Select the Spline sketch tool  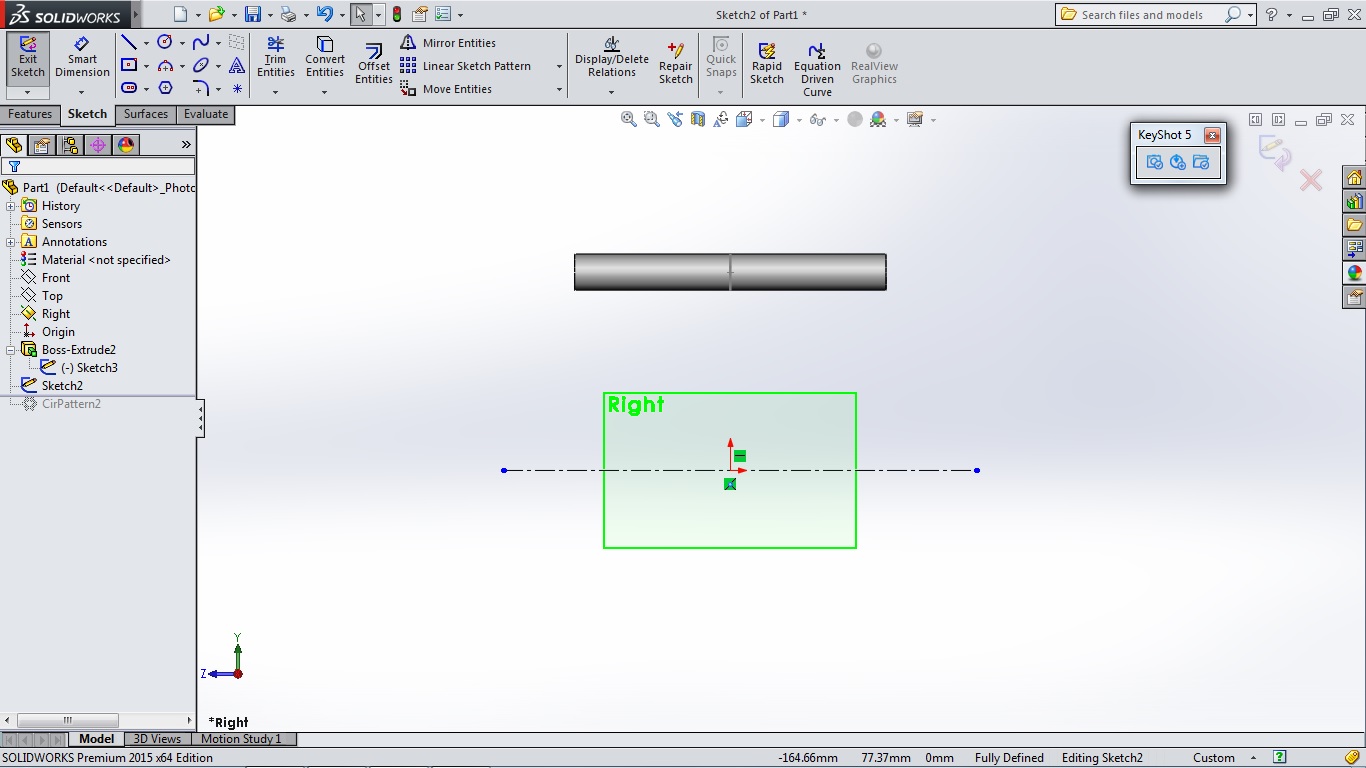[201, 42]
